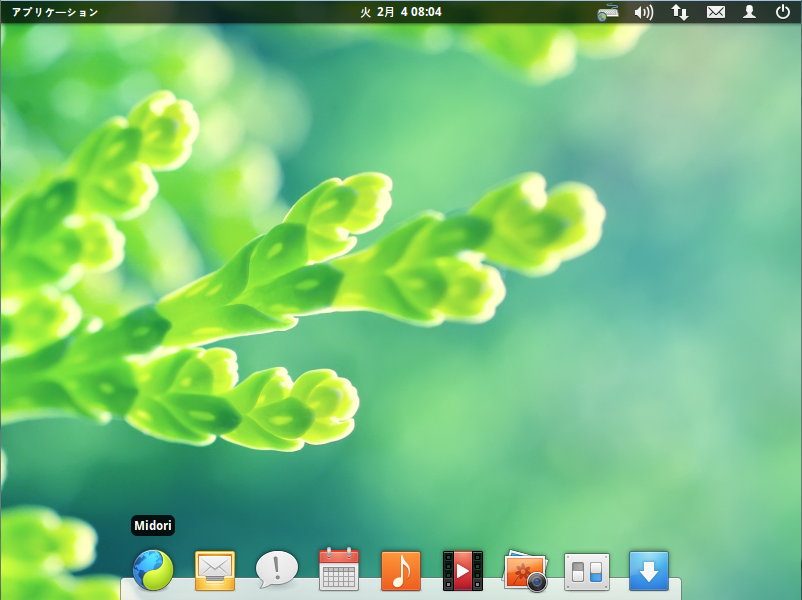Open the mail messages indicator

click(716, 12)
